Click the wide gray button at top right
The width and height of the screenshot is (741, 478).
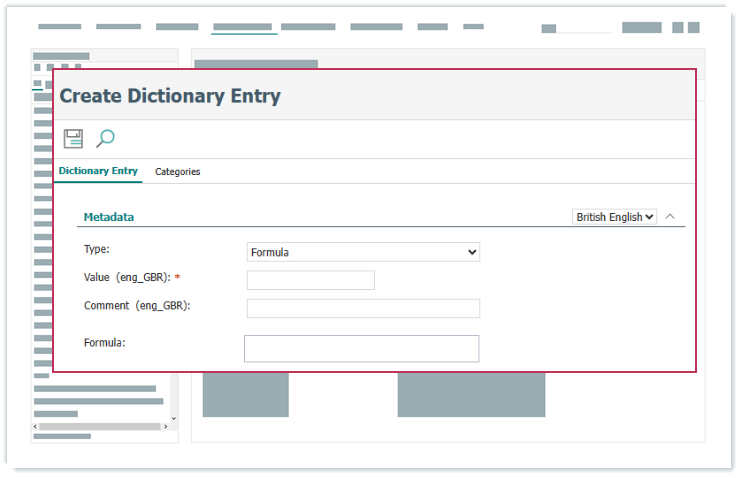641,28
